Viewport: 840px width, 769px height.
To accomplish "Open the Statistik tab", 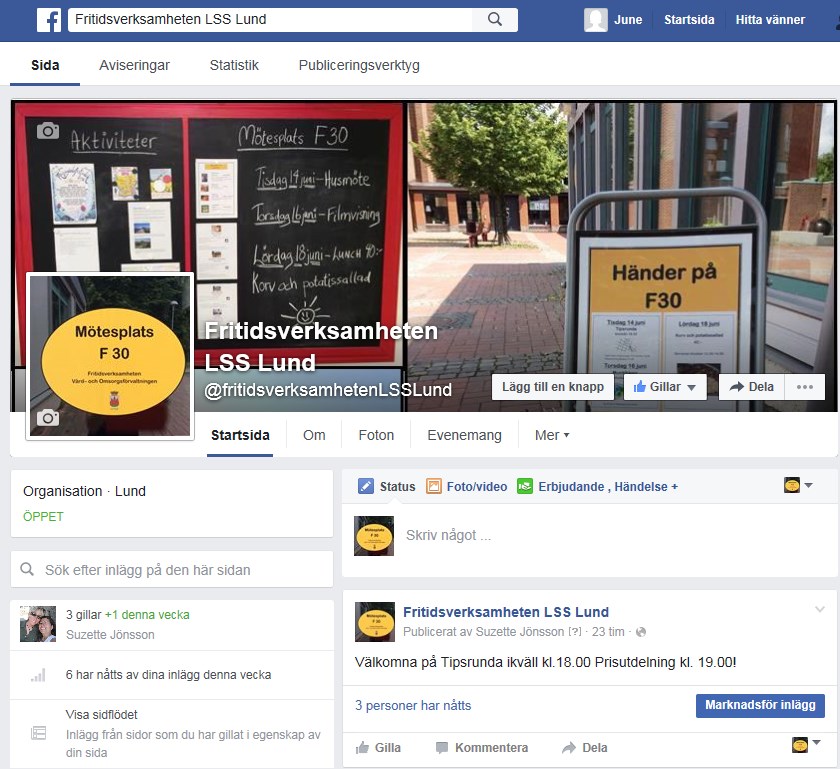I will [234, 65].
